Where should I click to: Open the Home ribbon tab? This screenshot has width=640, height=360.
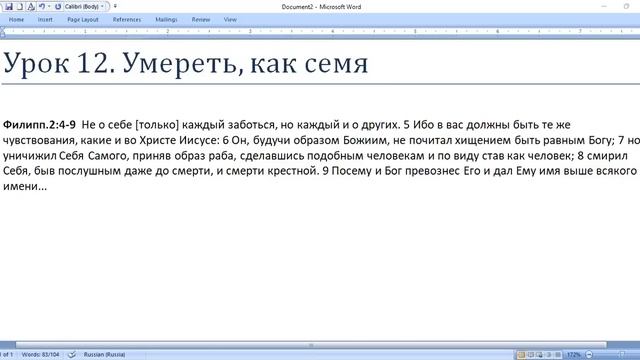pyautogui.click(x=16, y=20)
